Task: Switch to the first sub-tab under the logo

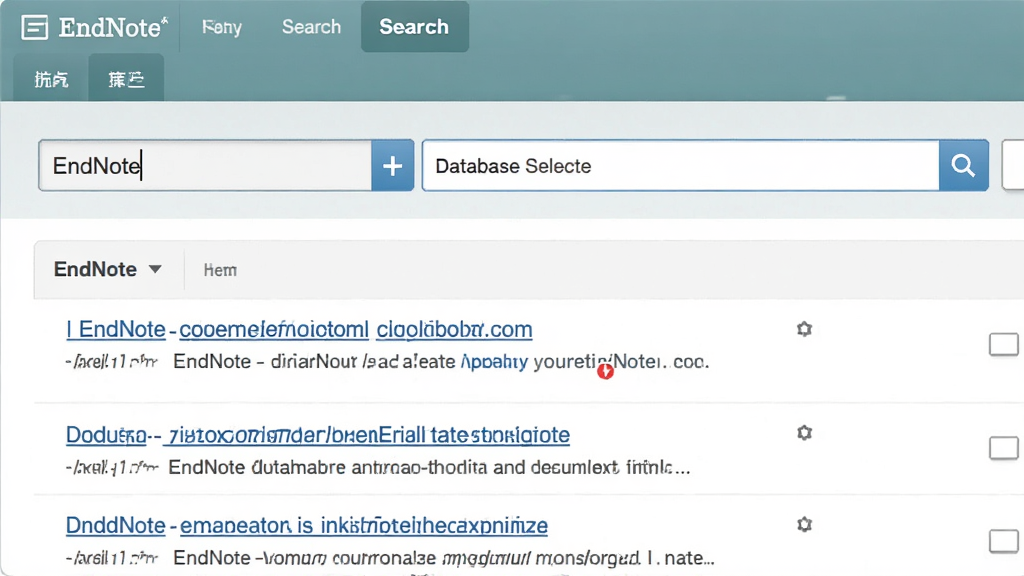Action: (x=52, y=79)
